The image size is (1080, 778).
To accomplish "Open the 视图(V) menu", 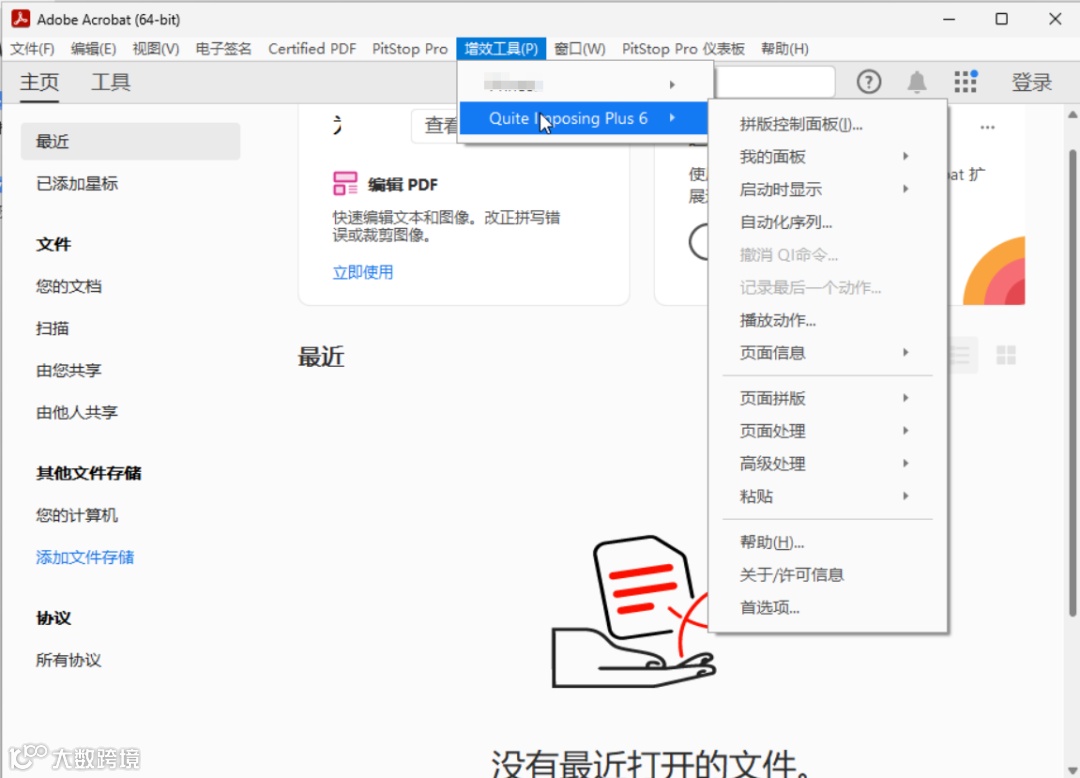I will [156, 49].
